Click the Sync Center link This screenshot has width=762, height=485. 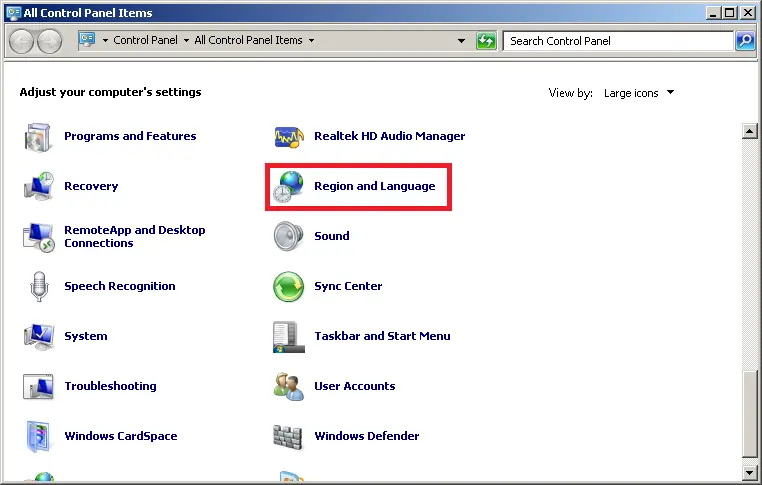point(348,286)
